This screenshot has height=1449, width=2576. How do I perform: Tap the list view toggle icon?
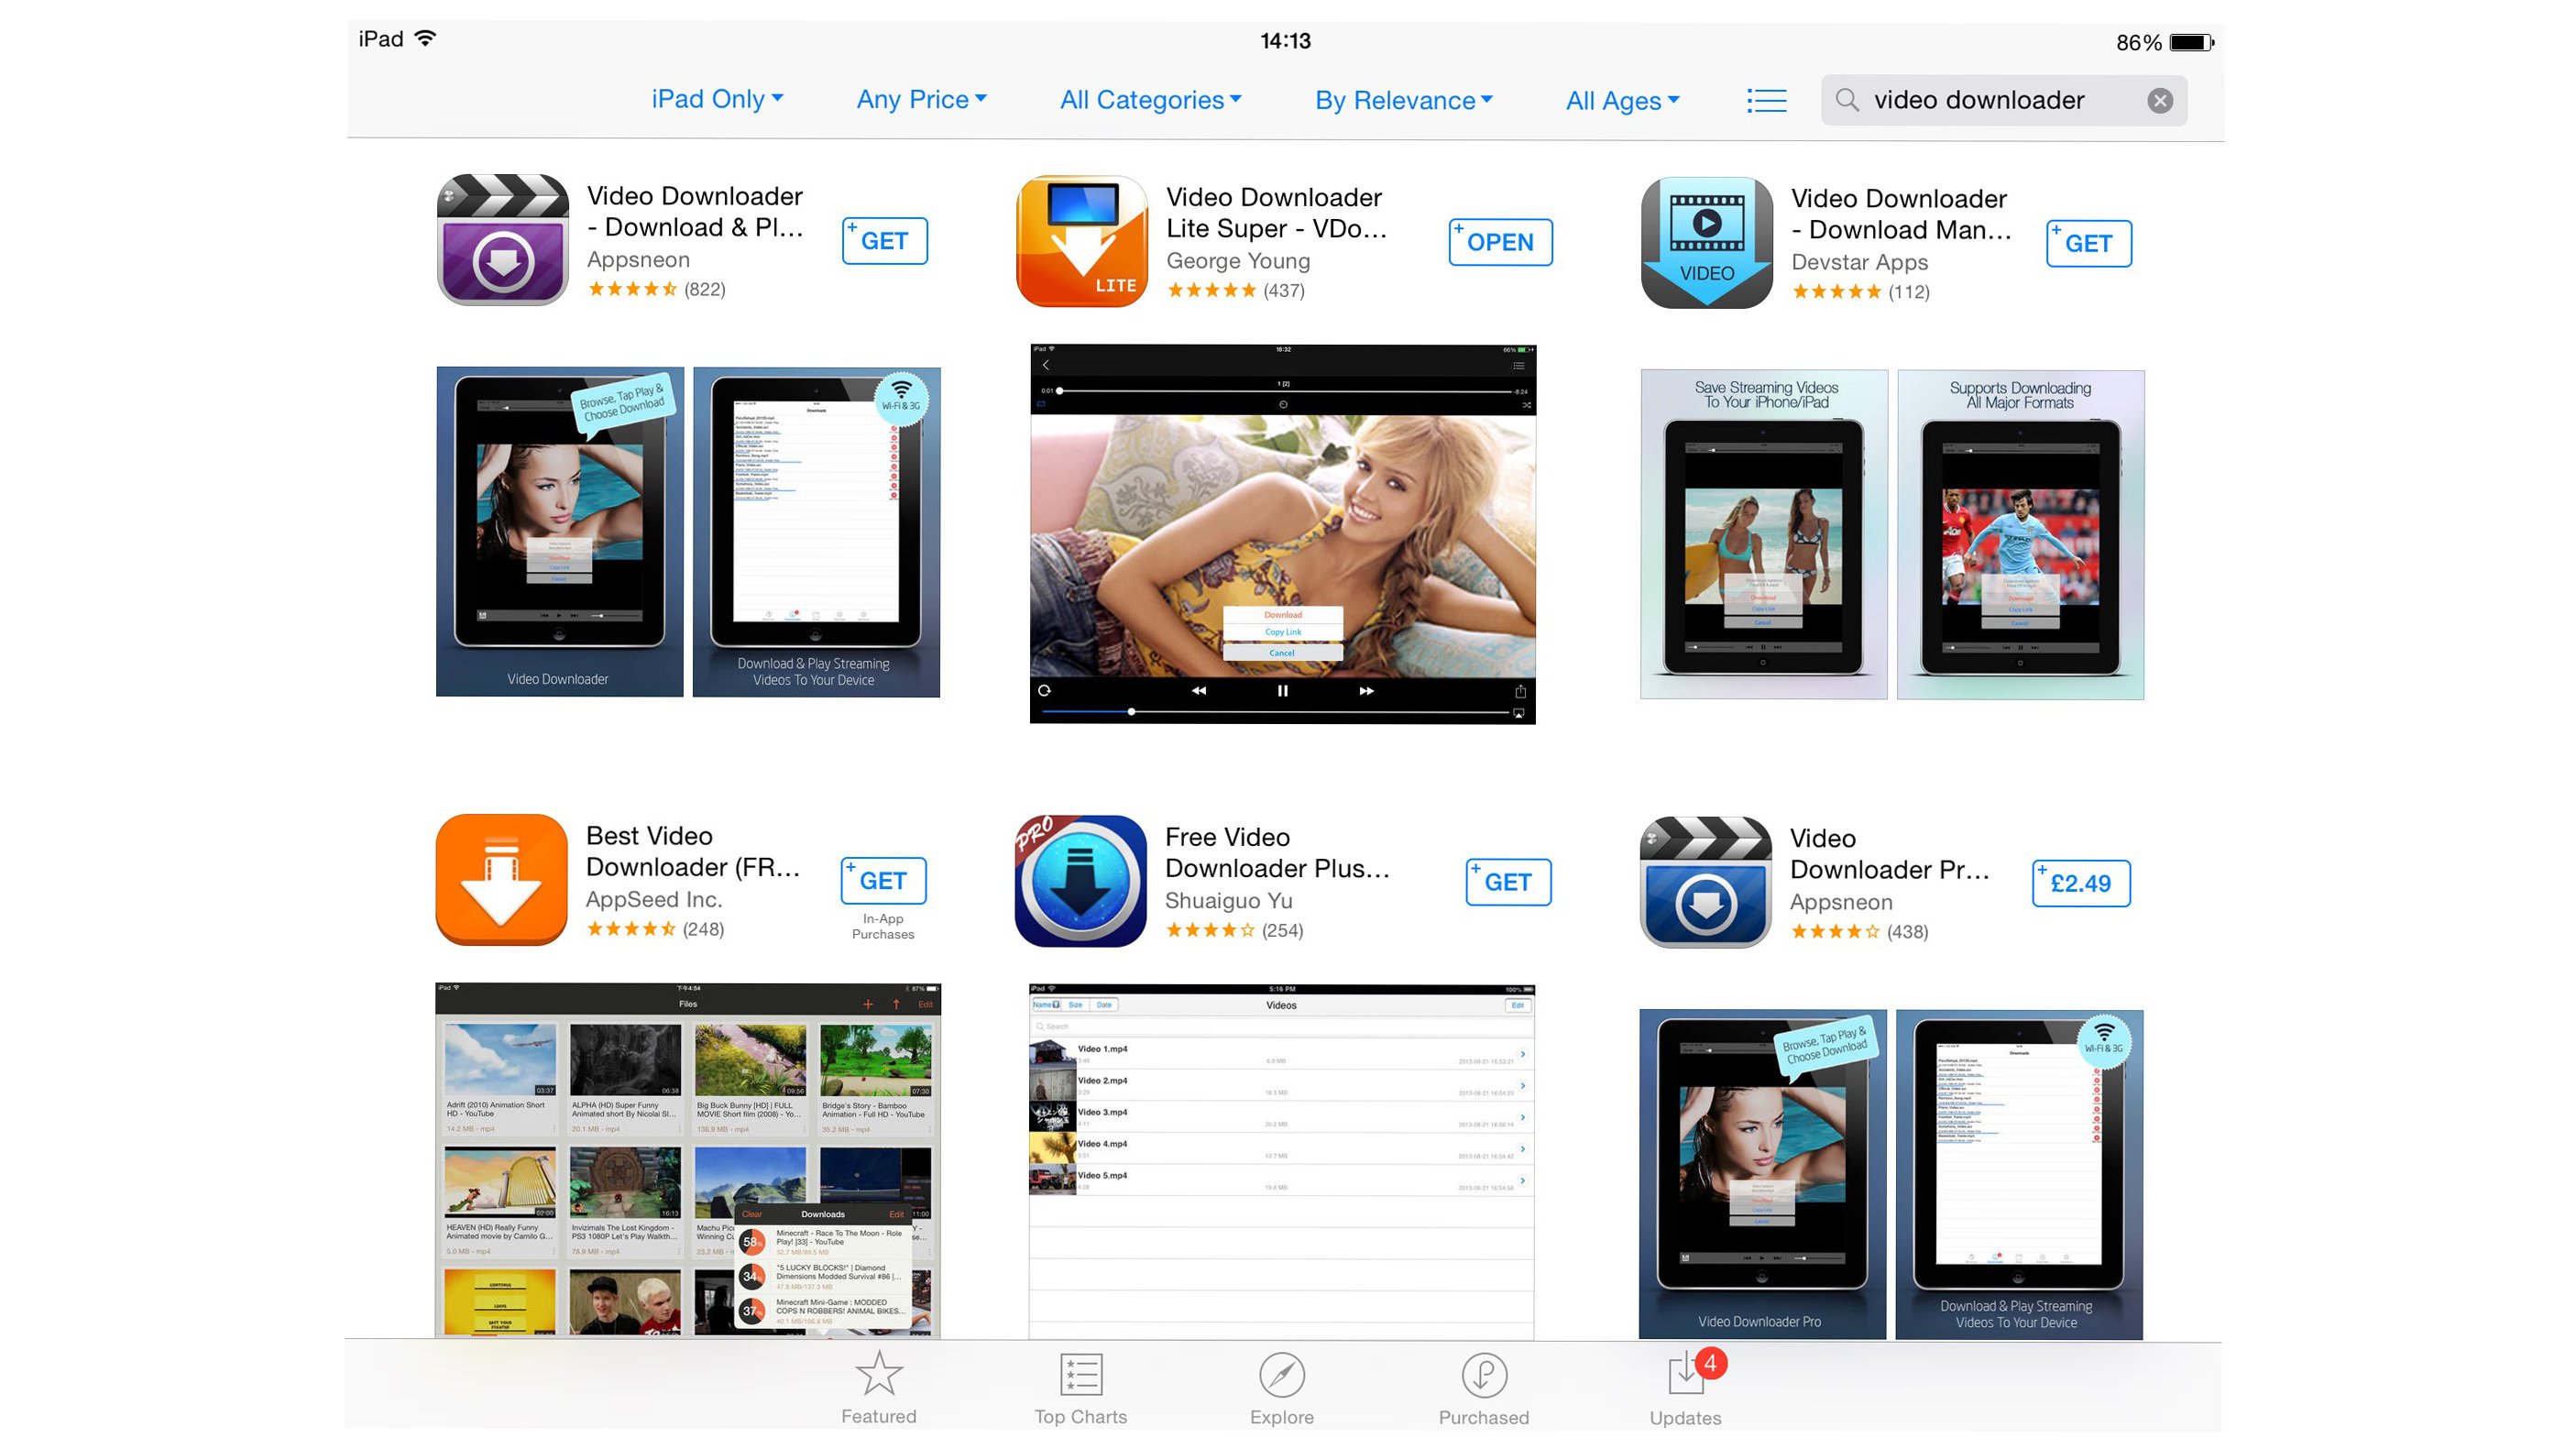[1766, 99]
